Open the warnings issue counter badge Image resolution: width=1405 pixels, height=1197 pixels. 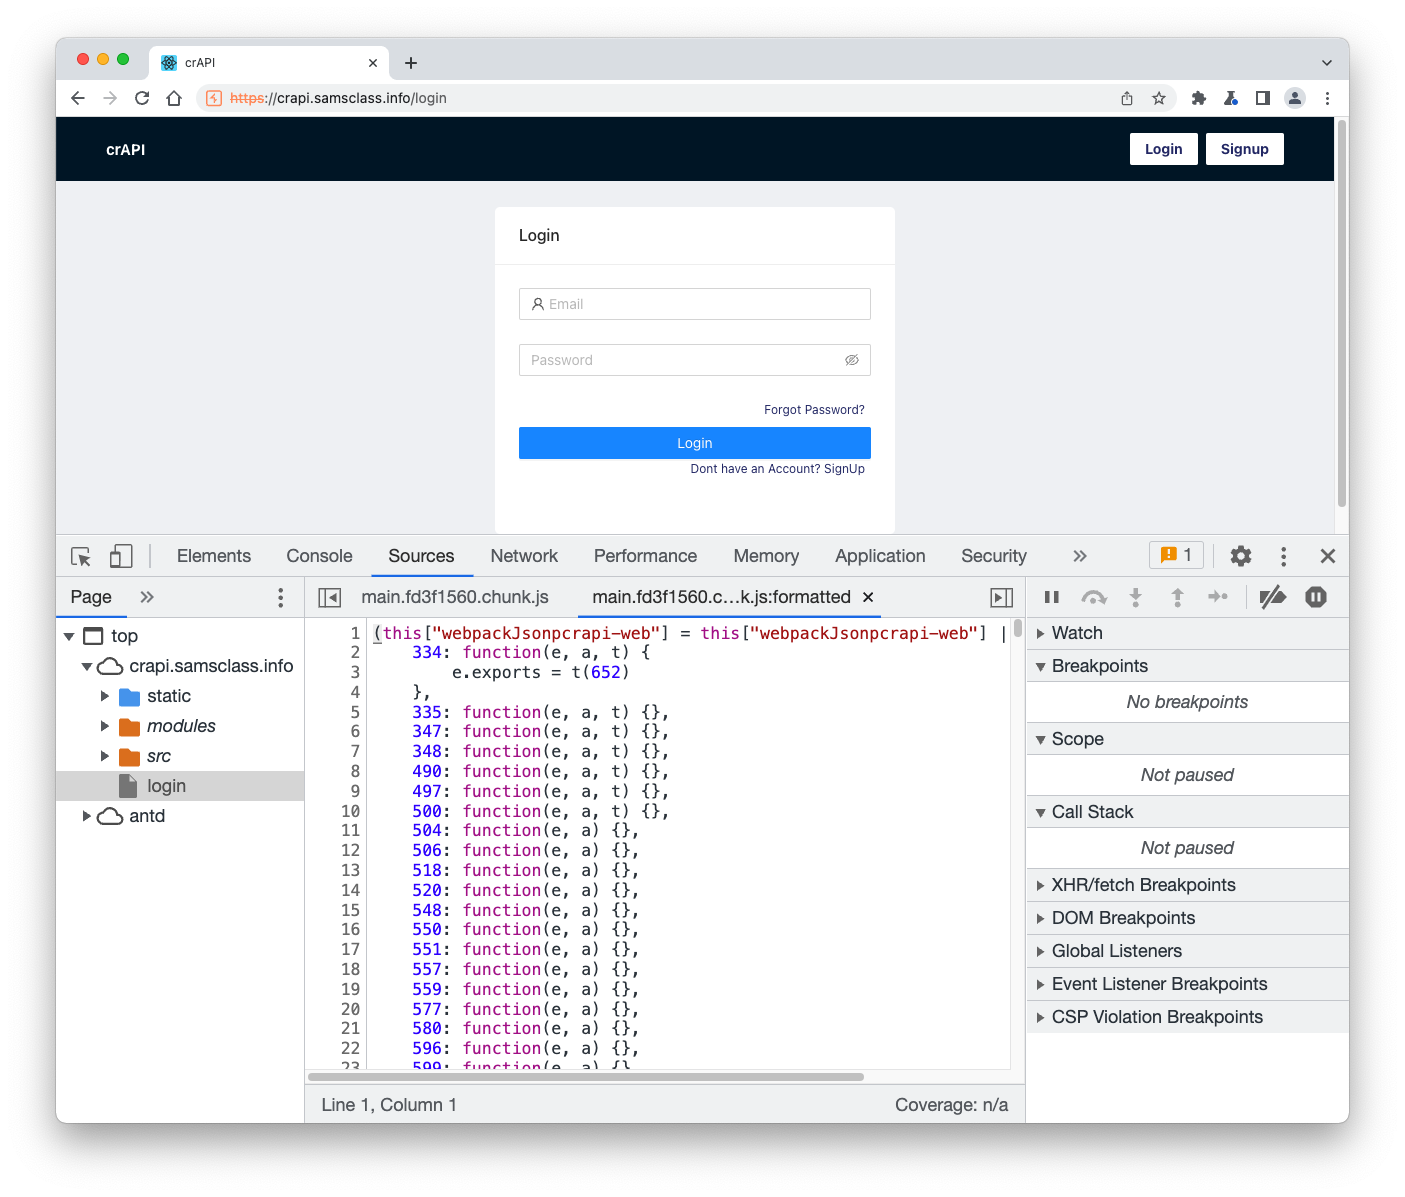[1176, 555]
